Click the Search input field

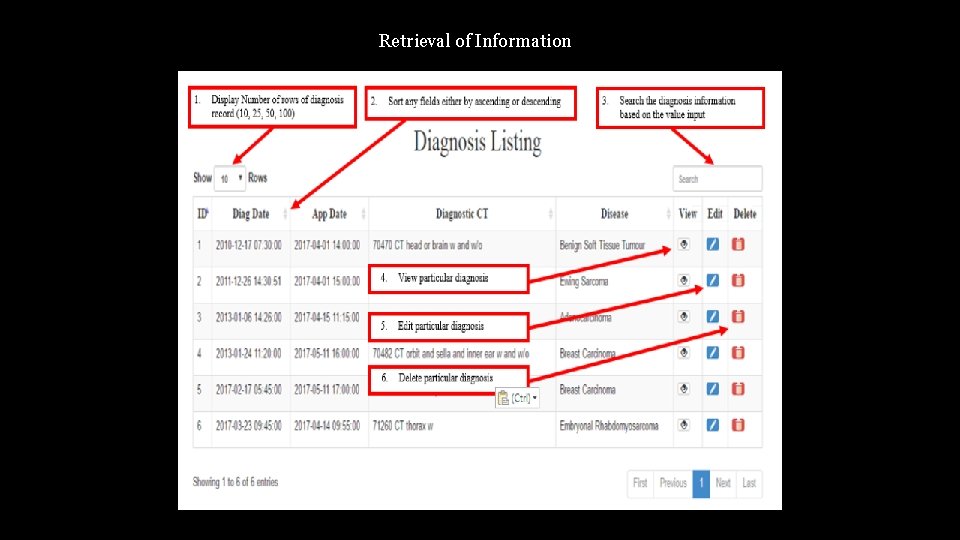click(x=718, y=179)
